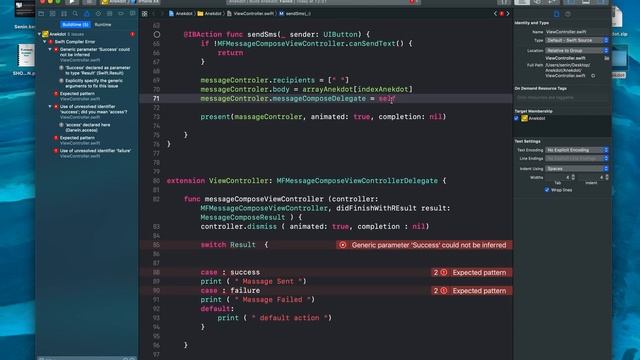
Task: Toggle the Wrap lines checkbox
Action: 547,190
